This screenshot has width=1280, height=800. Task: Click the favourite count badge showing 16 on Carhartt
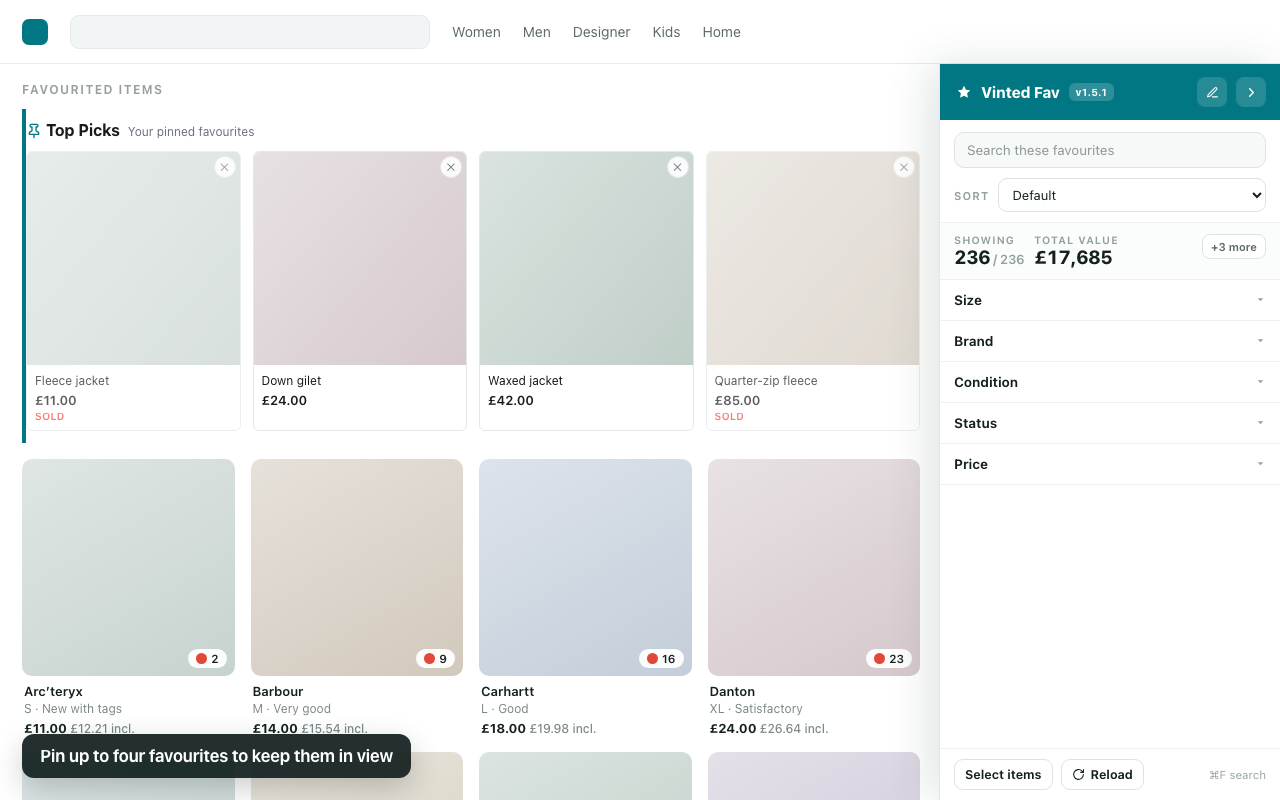661,658
